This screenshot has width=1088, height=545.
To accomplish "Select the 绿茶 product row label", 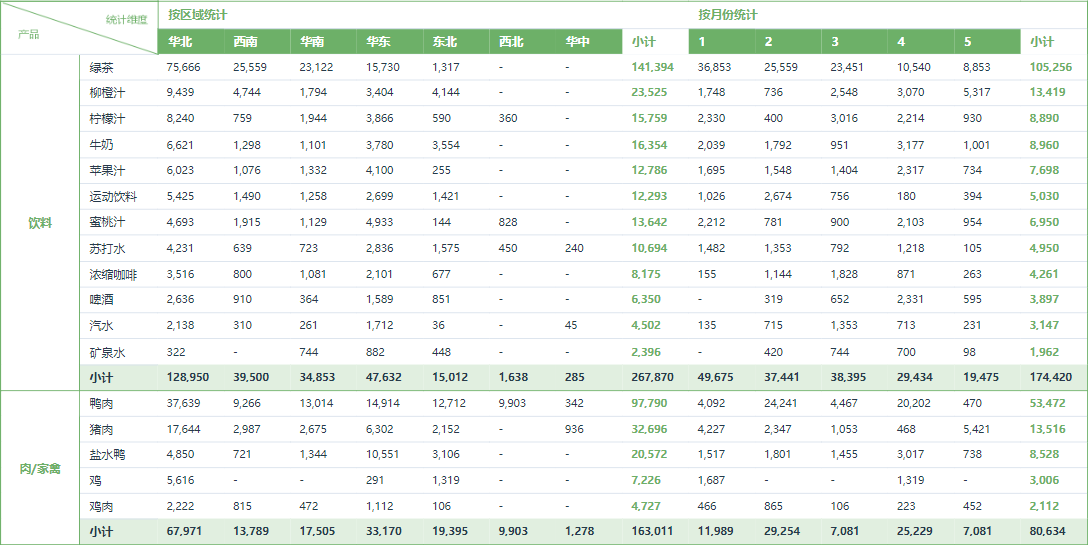I will (x=102, y=67).
